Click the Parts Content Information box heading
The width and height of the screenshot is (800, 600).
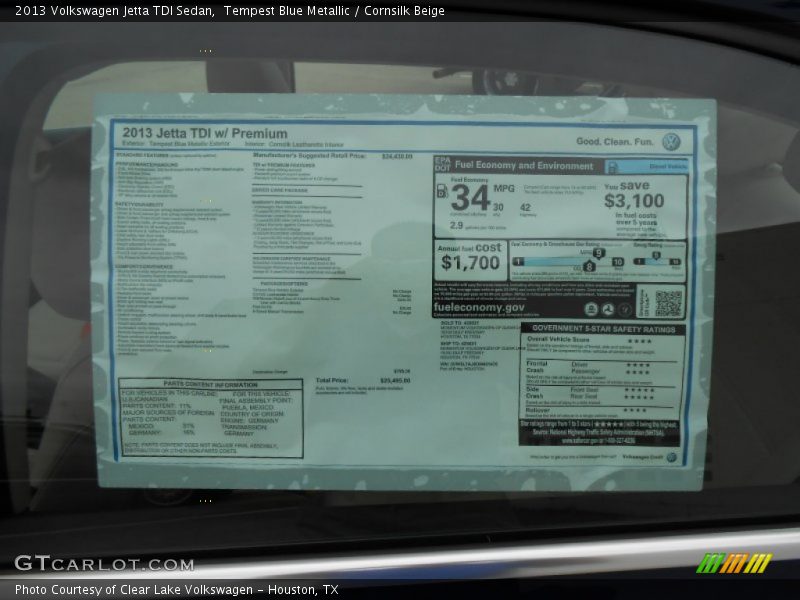pyautogui.click(x=210, y=384)
